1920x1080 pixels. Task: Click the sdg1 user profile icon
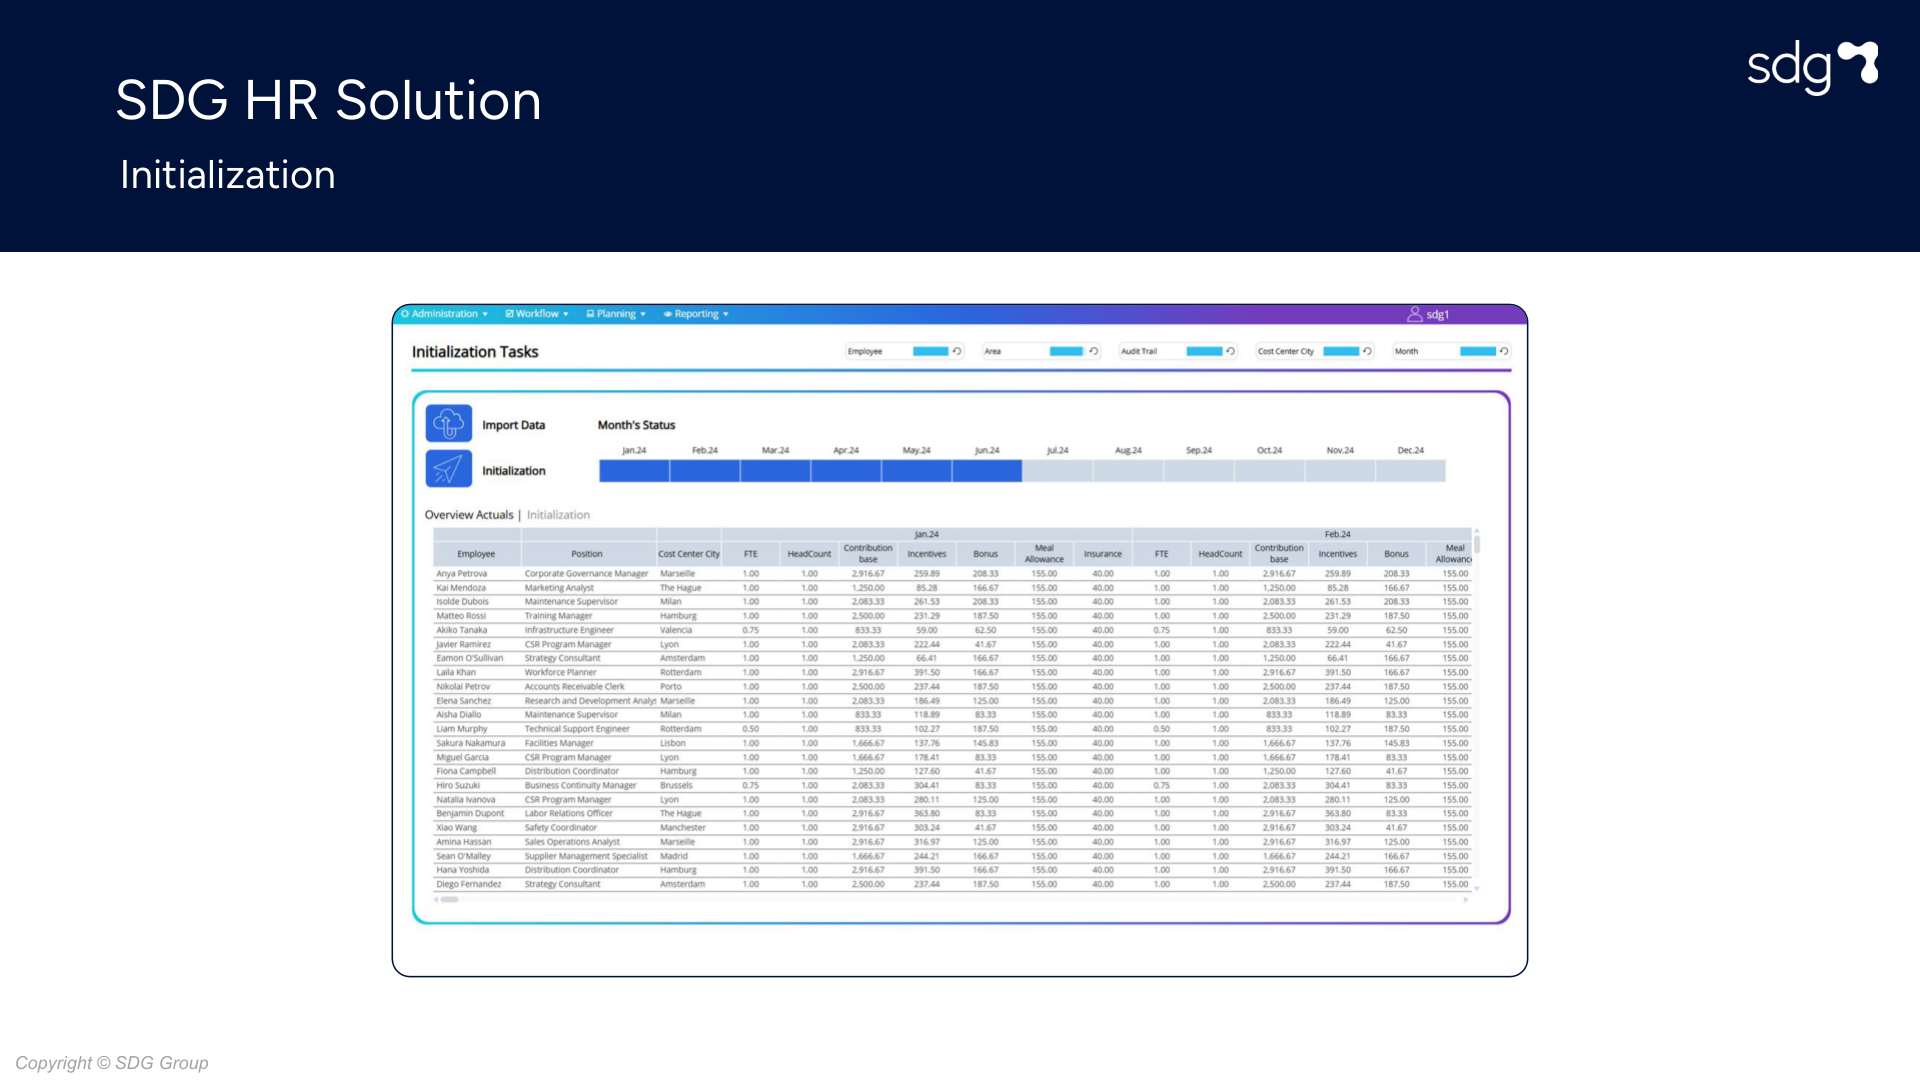click(x=1415, y=314)
